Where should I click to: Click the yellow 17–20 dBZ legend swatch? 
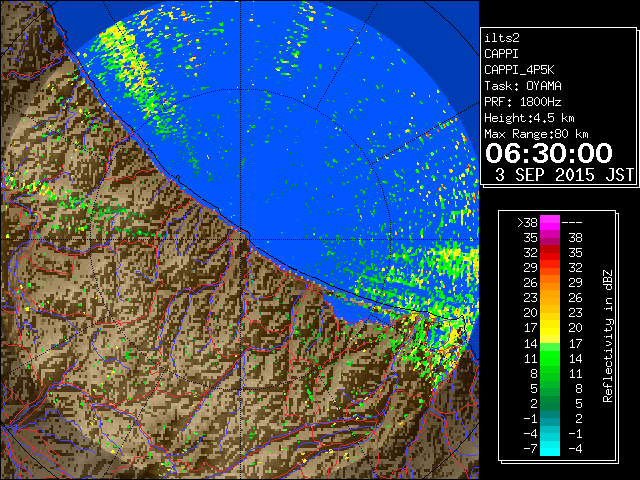point(550,328)
